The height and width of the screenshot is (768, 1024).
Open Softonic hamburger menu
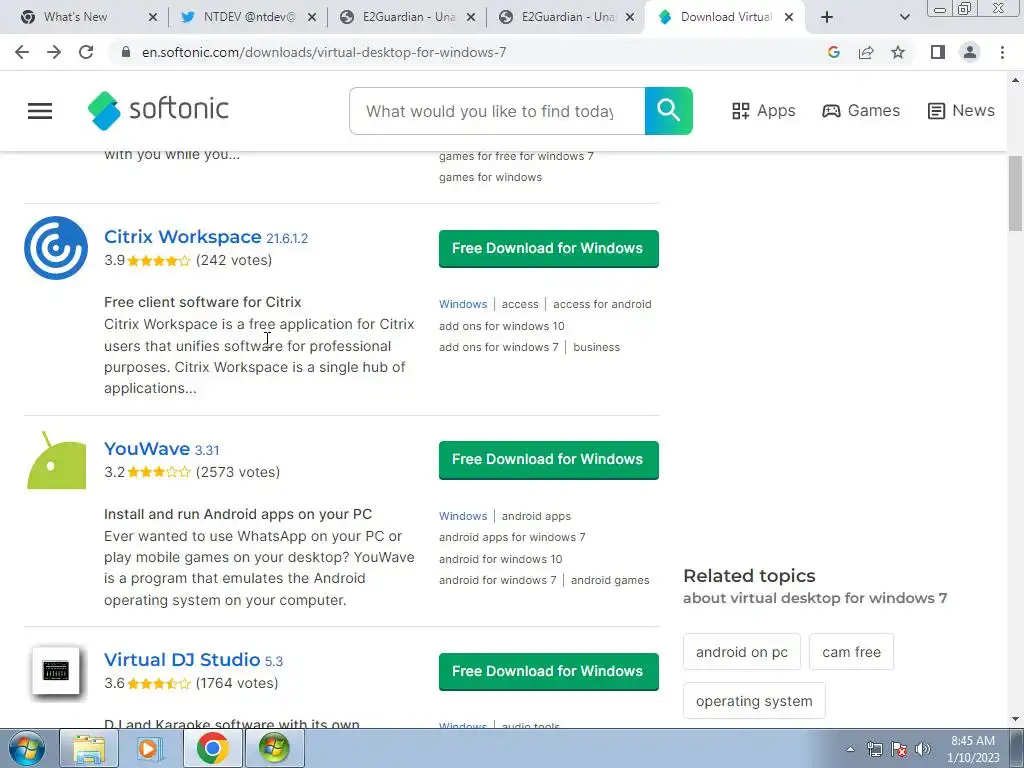coord(40,111)
